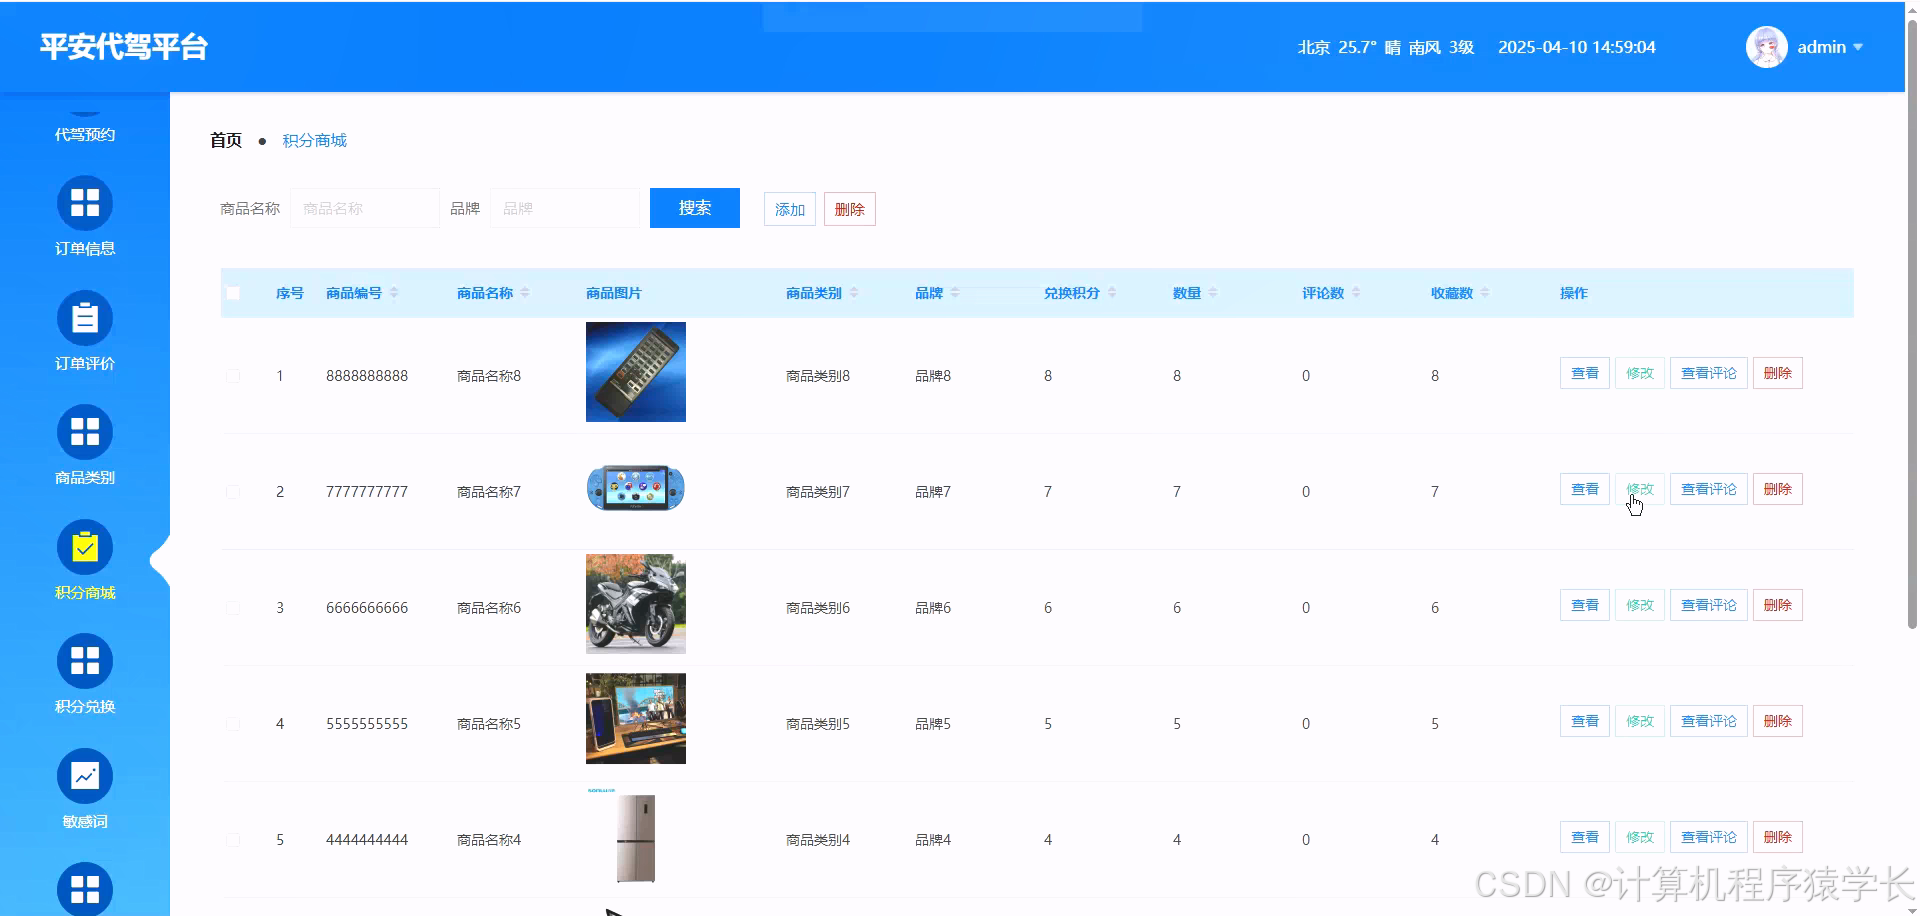Go to 首页 breadcrumb
The height and width of the screenshot is (916, 1920).
pyautogui.click(x=226, y=140)
